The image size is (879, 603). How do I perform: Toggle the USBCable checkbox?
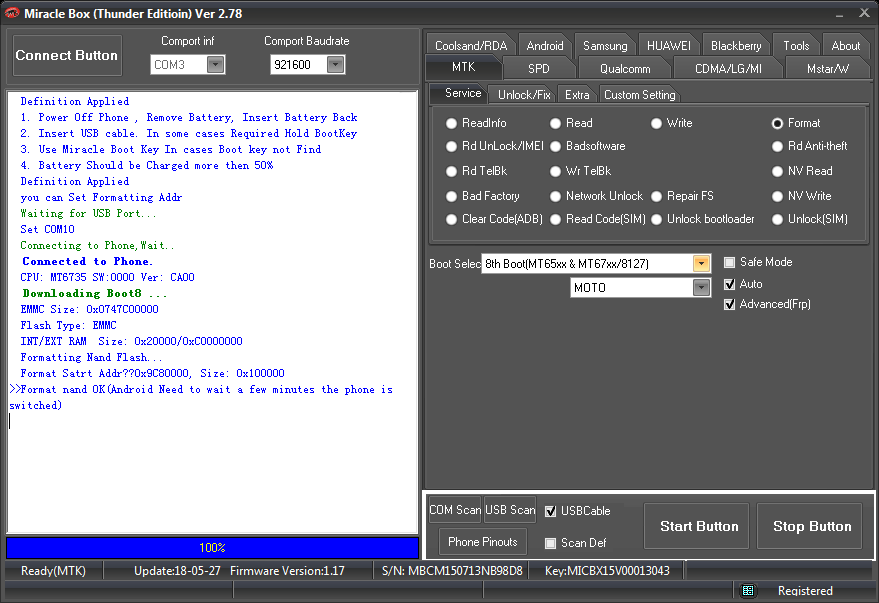click(550, 511)
